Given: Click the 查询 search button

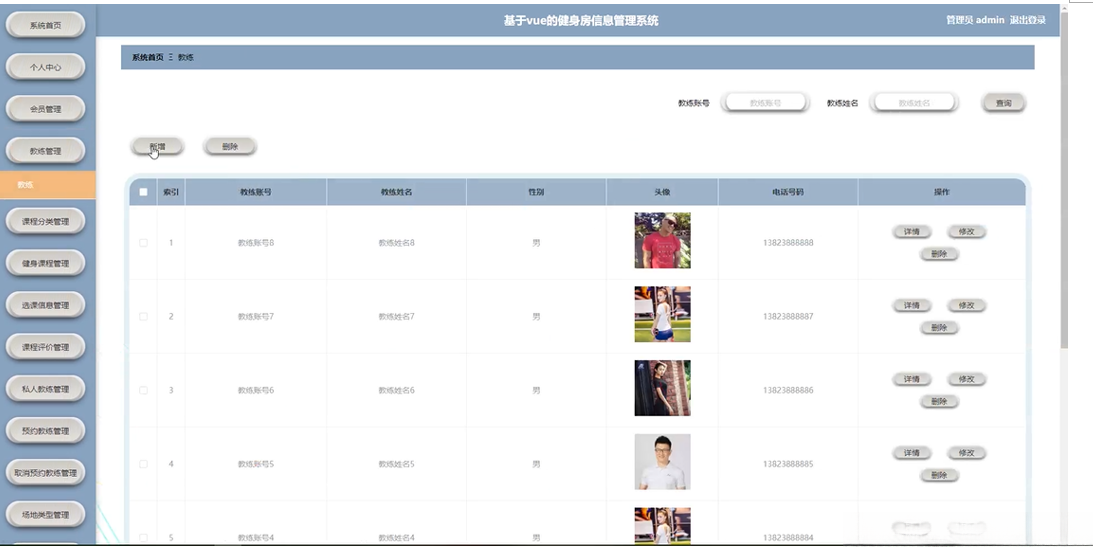Looking at the screenshot, I should 1003,102.
